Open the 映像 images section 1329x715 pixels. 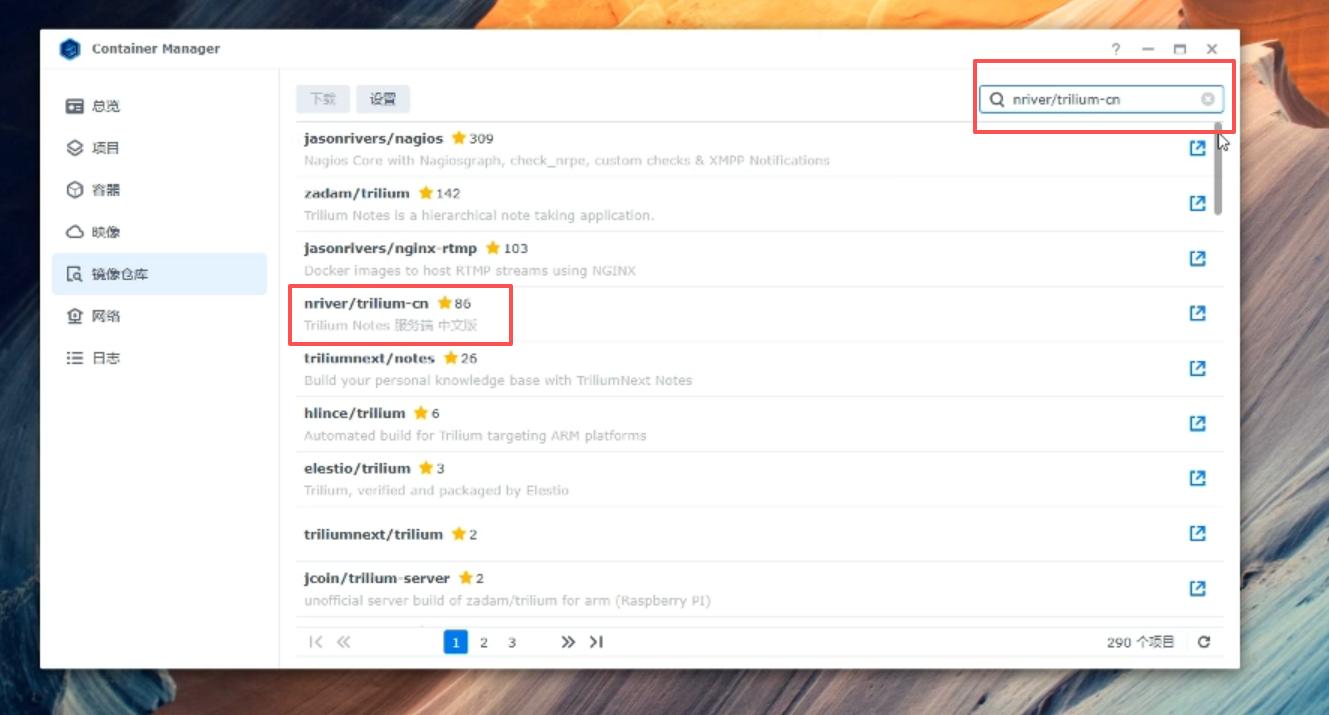105,232
